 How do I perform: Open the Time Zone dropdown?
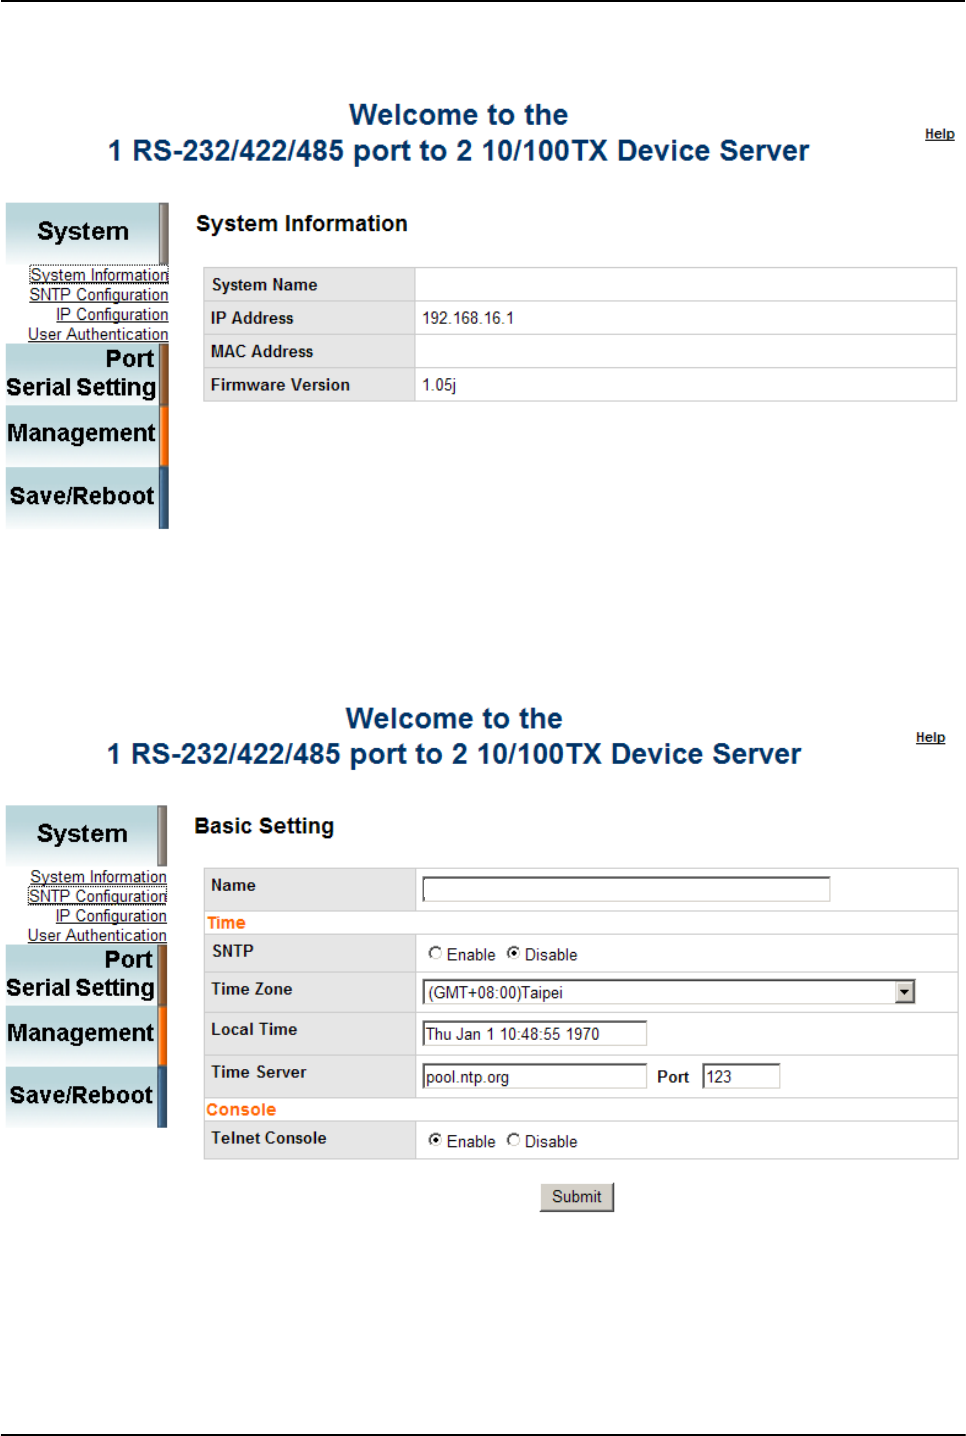(669, 992)
